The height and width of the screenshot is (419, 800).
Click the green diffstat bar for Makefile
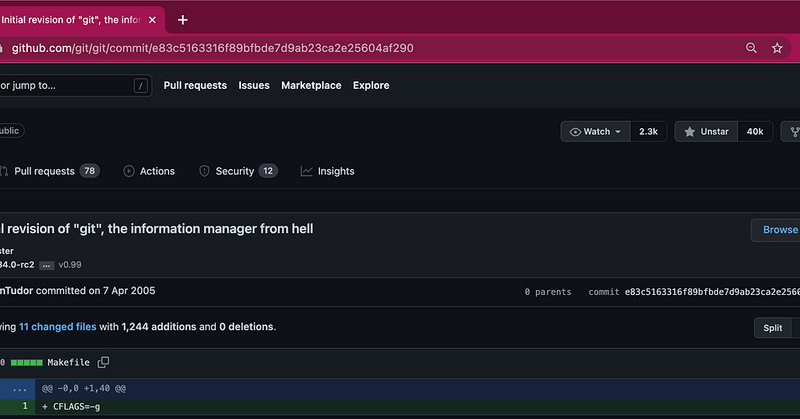click(x=27, y=363)
